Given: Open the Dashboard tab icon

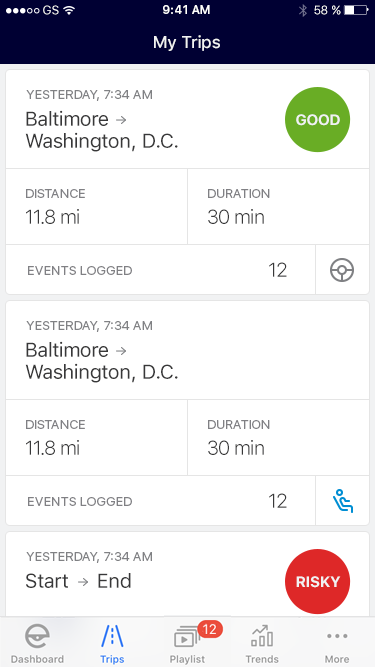Looking at the screenshot, I should [x=37, y=636].
